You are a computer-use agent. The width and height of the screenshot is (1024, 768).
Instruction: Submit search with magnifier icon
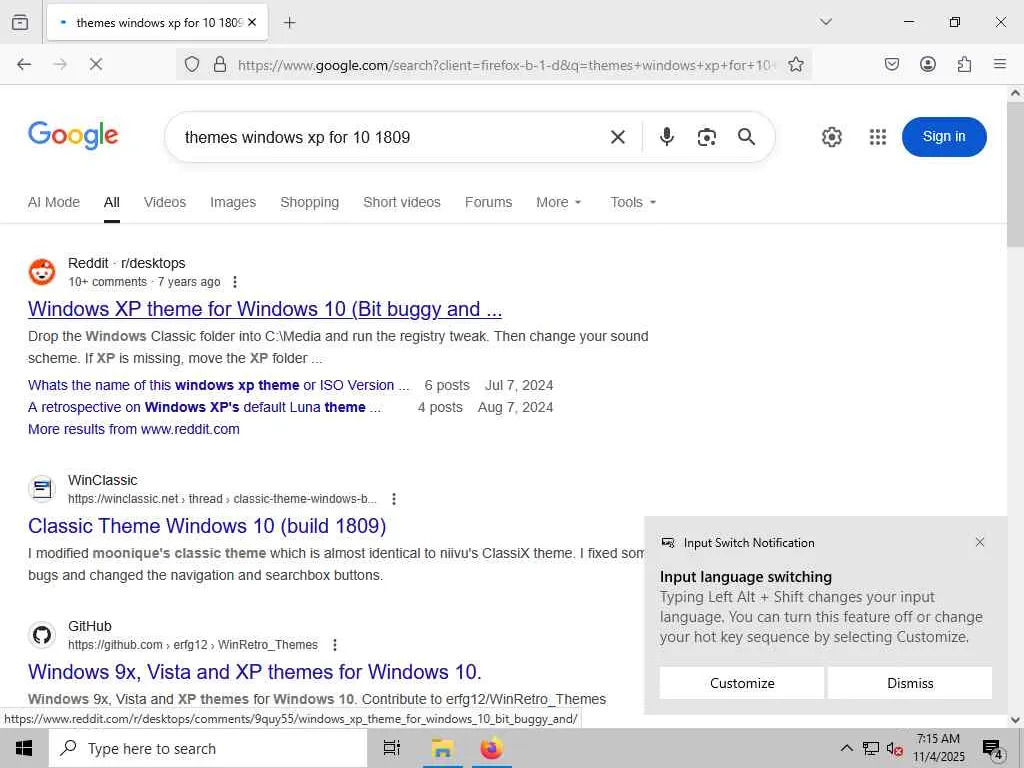coord(746,136)
